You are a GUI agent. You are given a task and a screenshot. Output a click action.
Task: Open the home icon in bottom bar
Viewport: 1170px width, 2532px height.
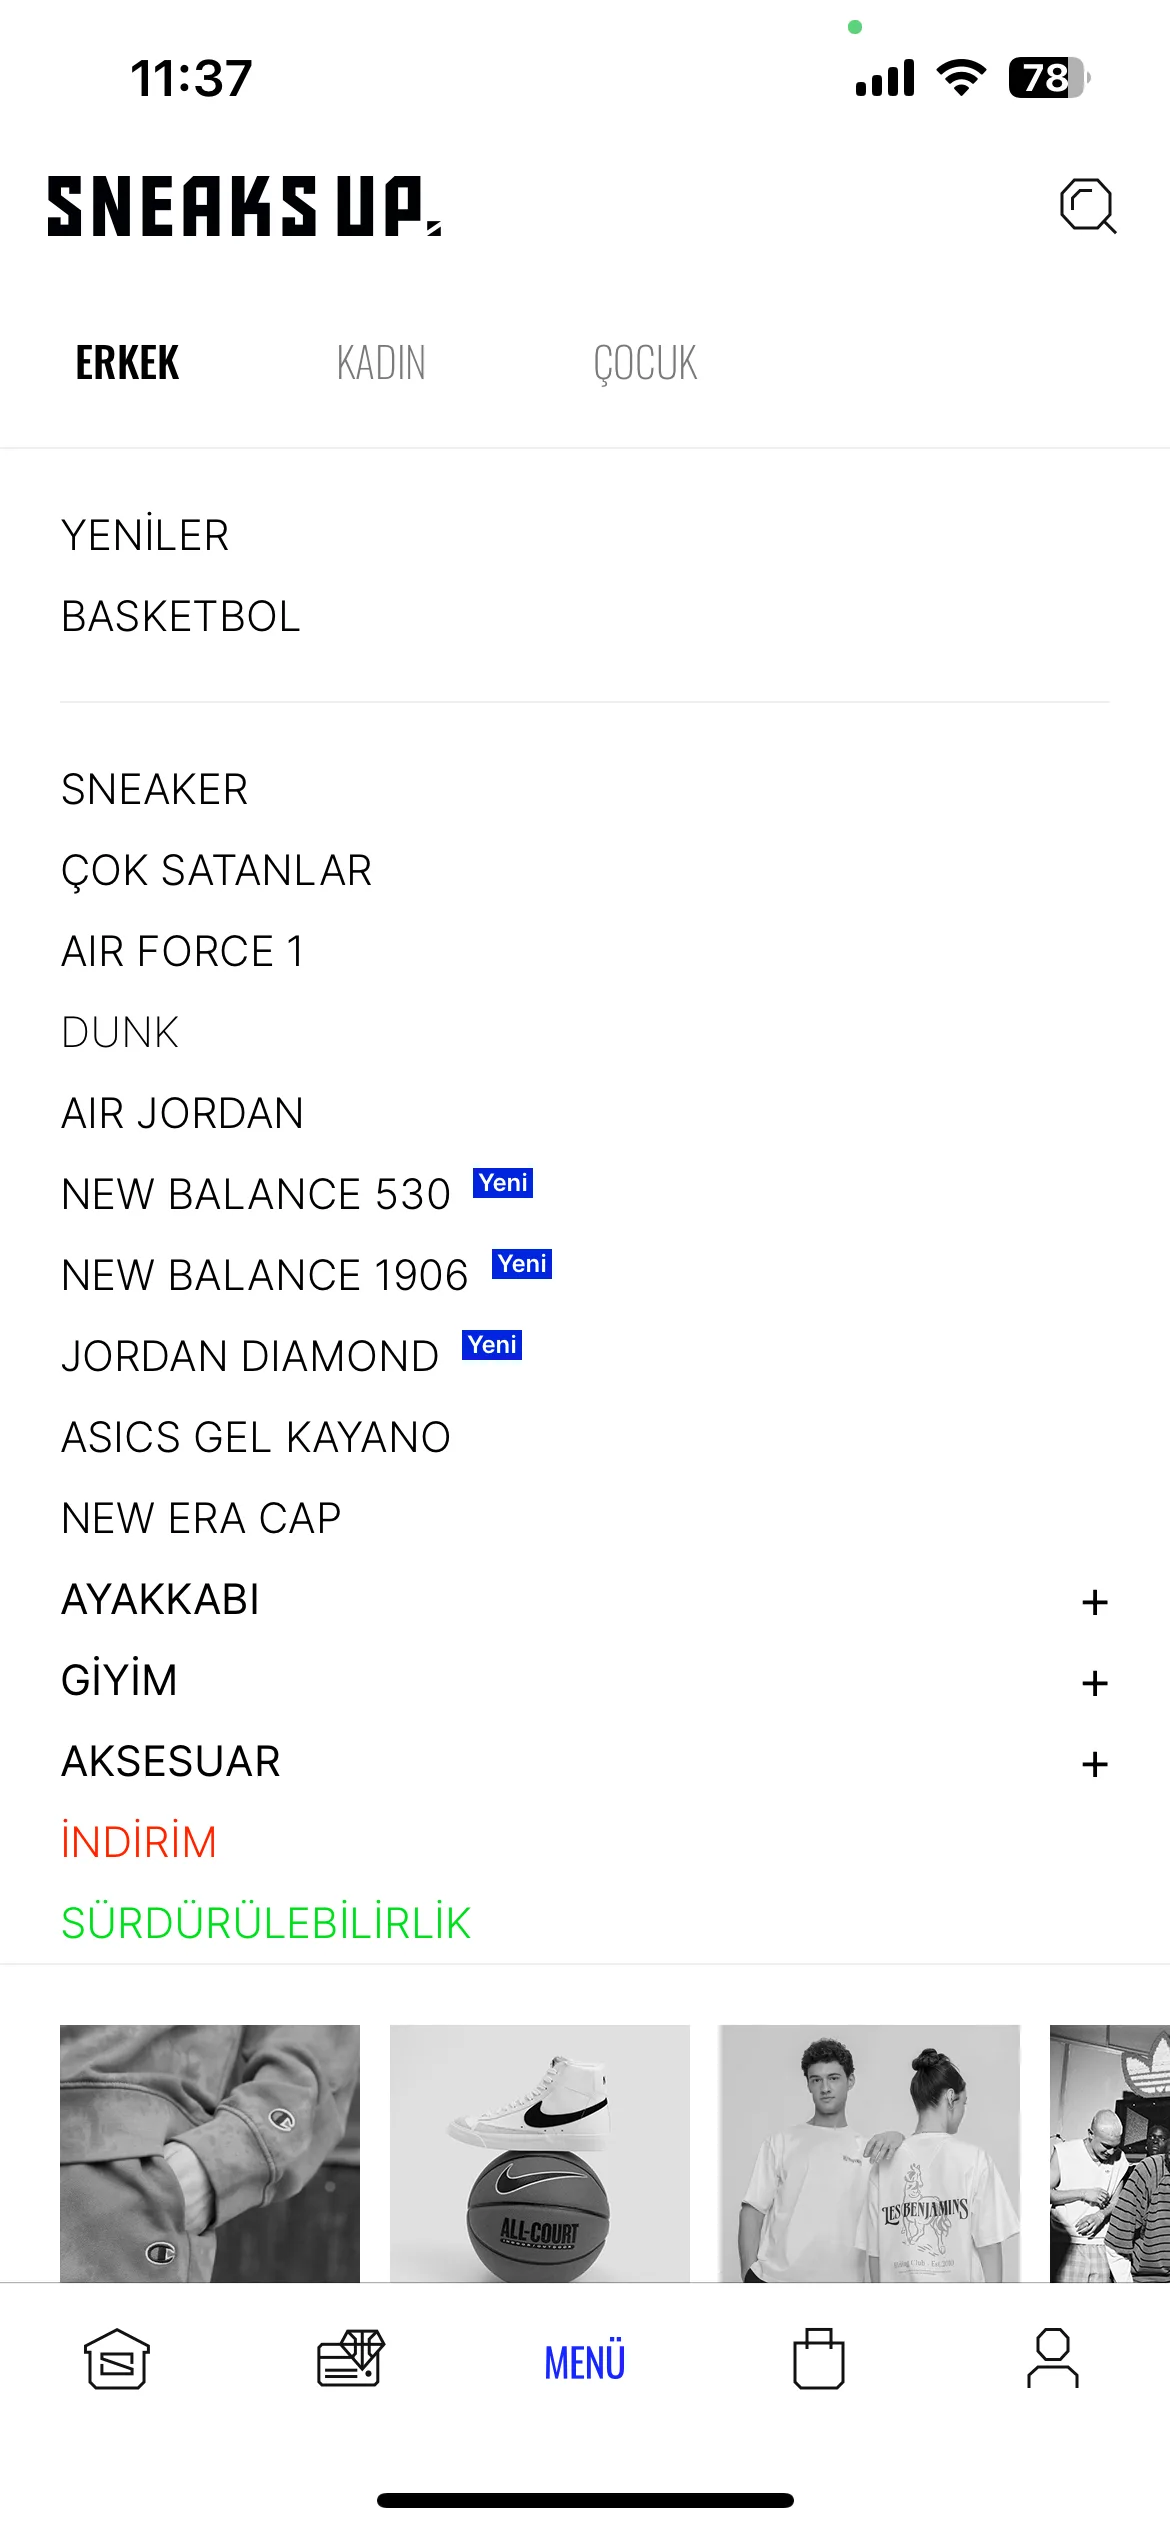click(x=117, y=2359)
